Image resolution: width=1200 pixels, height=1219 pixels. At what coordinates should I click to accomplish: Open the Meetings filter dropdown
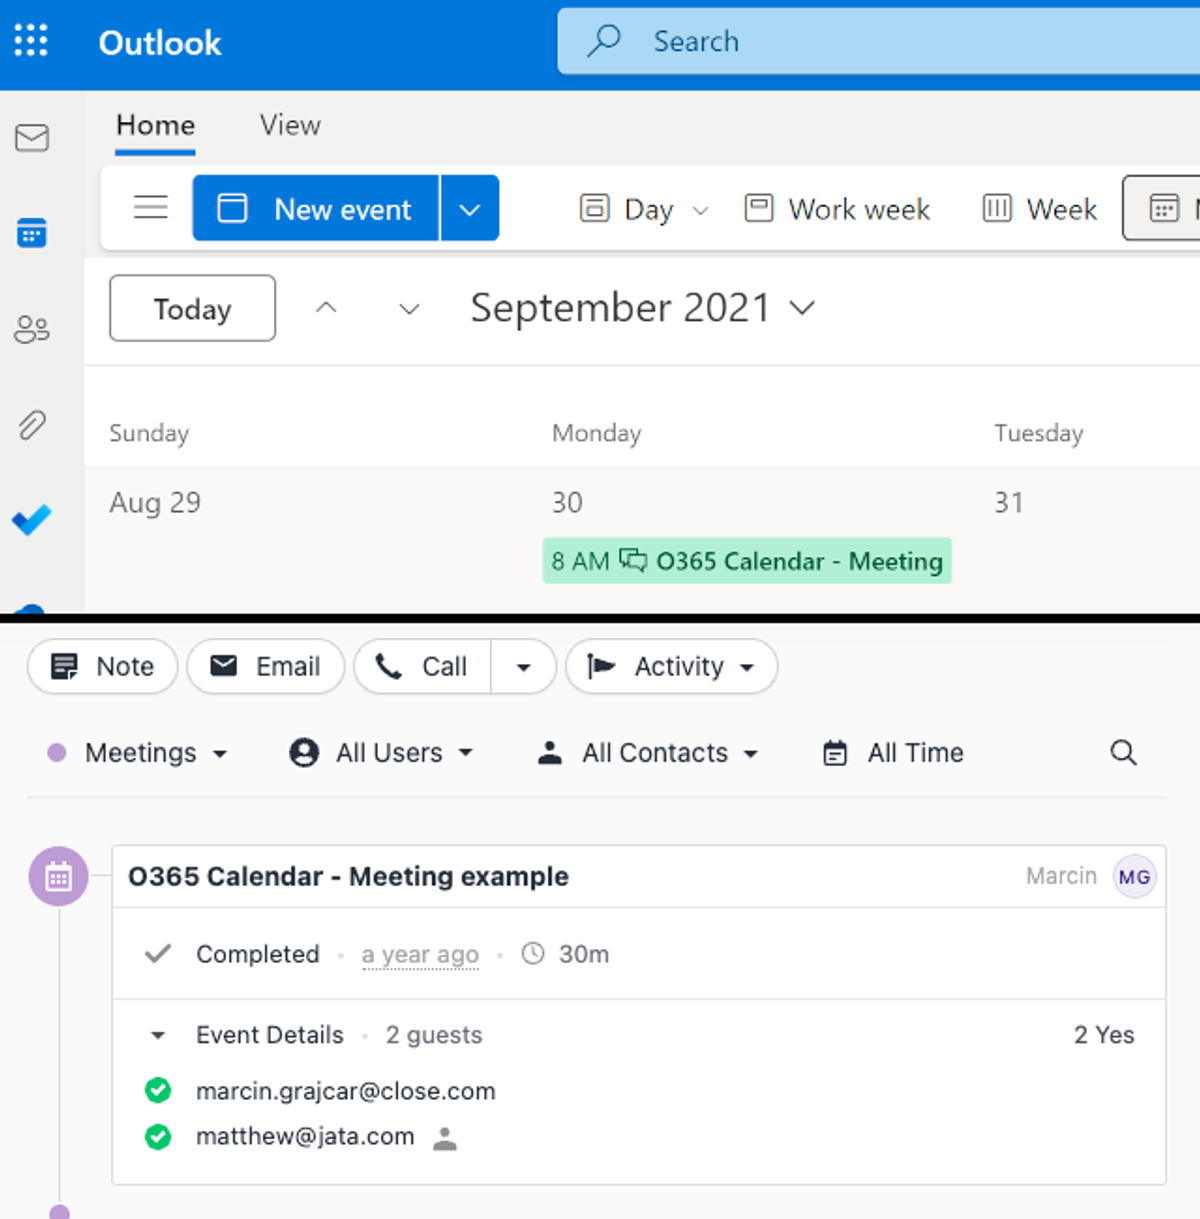[x=138, y=753]
